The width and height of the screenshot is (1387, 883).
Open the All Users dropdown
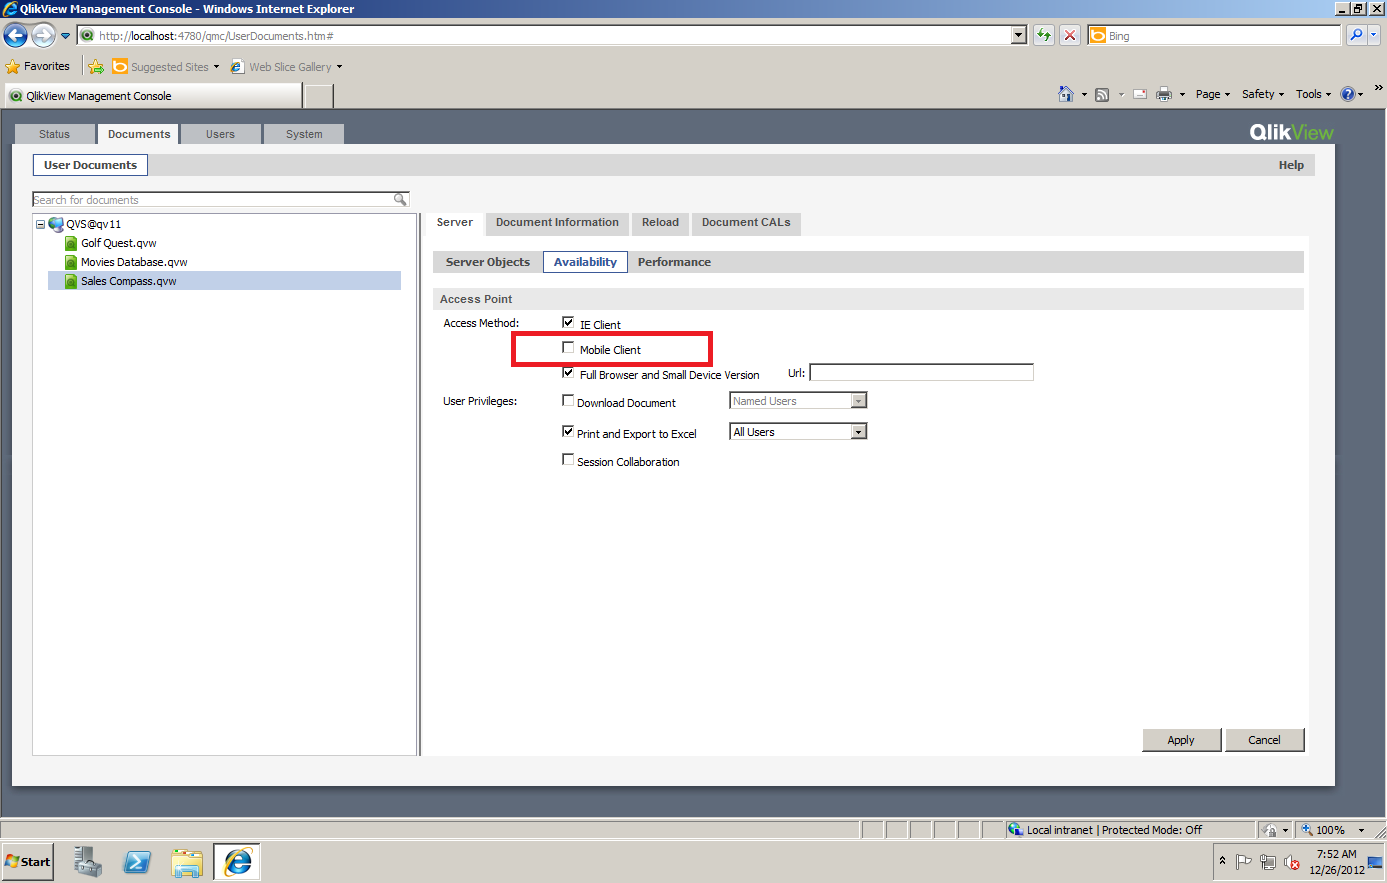pyautogui.click(x=798, y=432)
